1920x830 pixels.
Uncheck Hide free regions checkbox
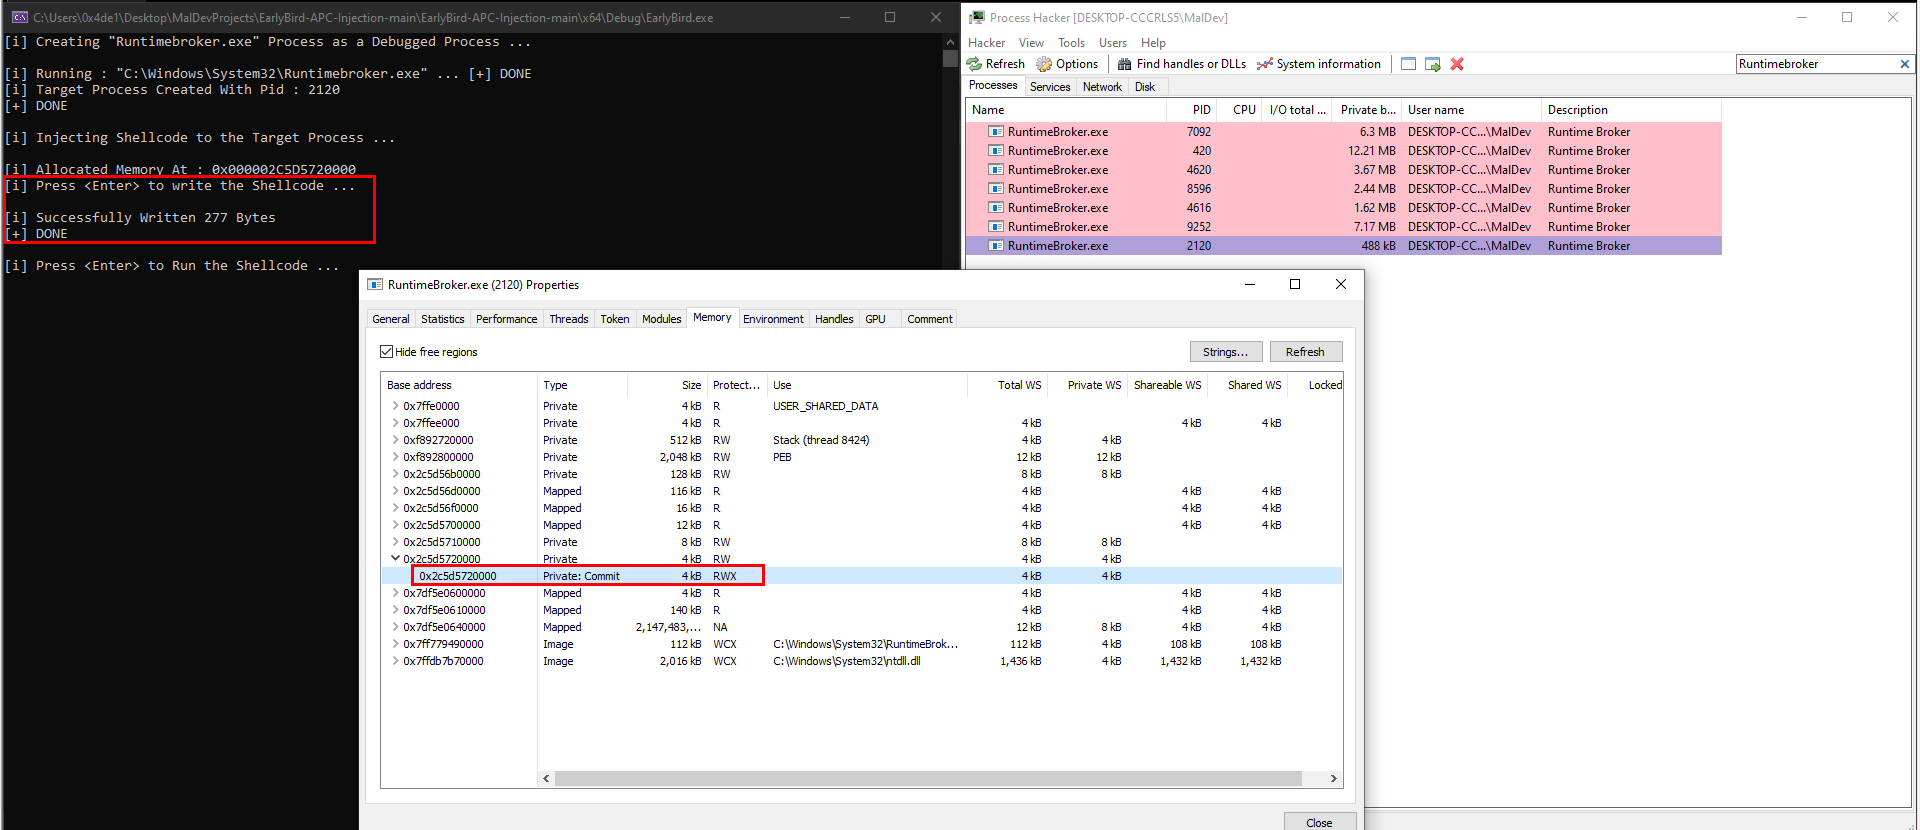click(x=386, y=352)
